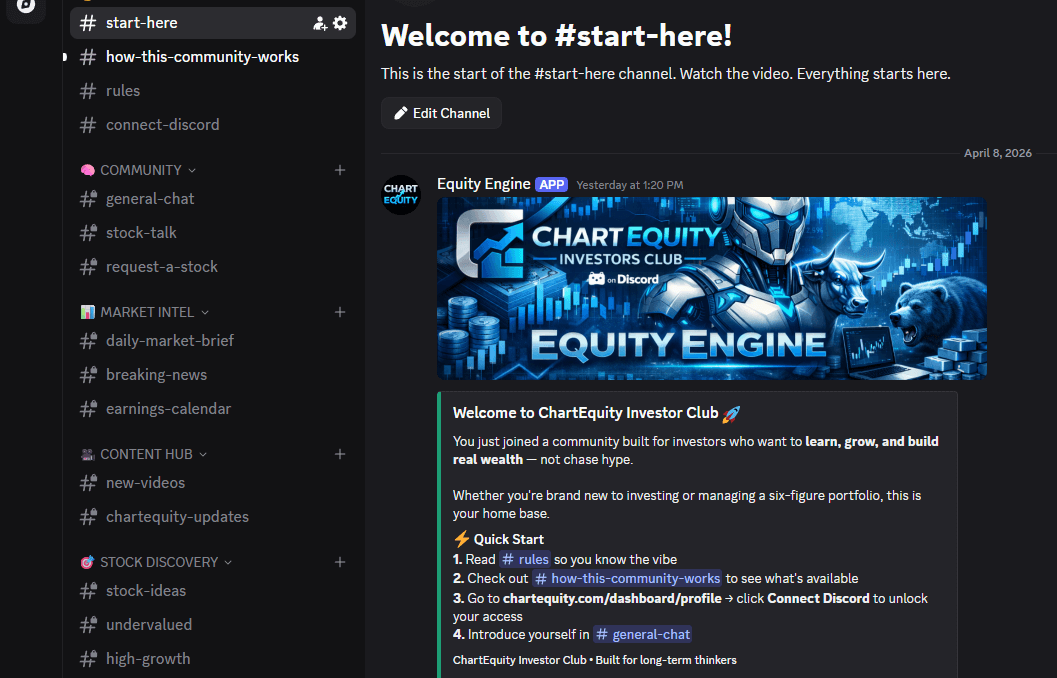
Task: Click the hashtag icon beside rules channel
Action: 87,90
